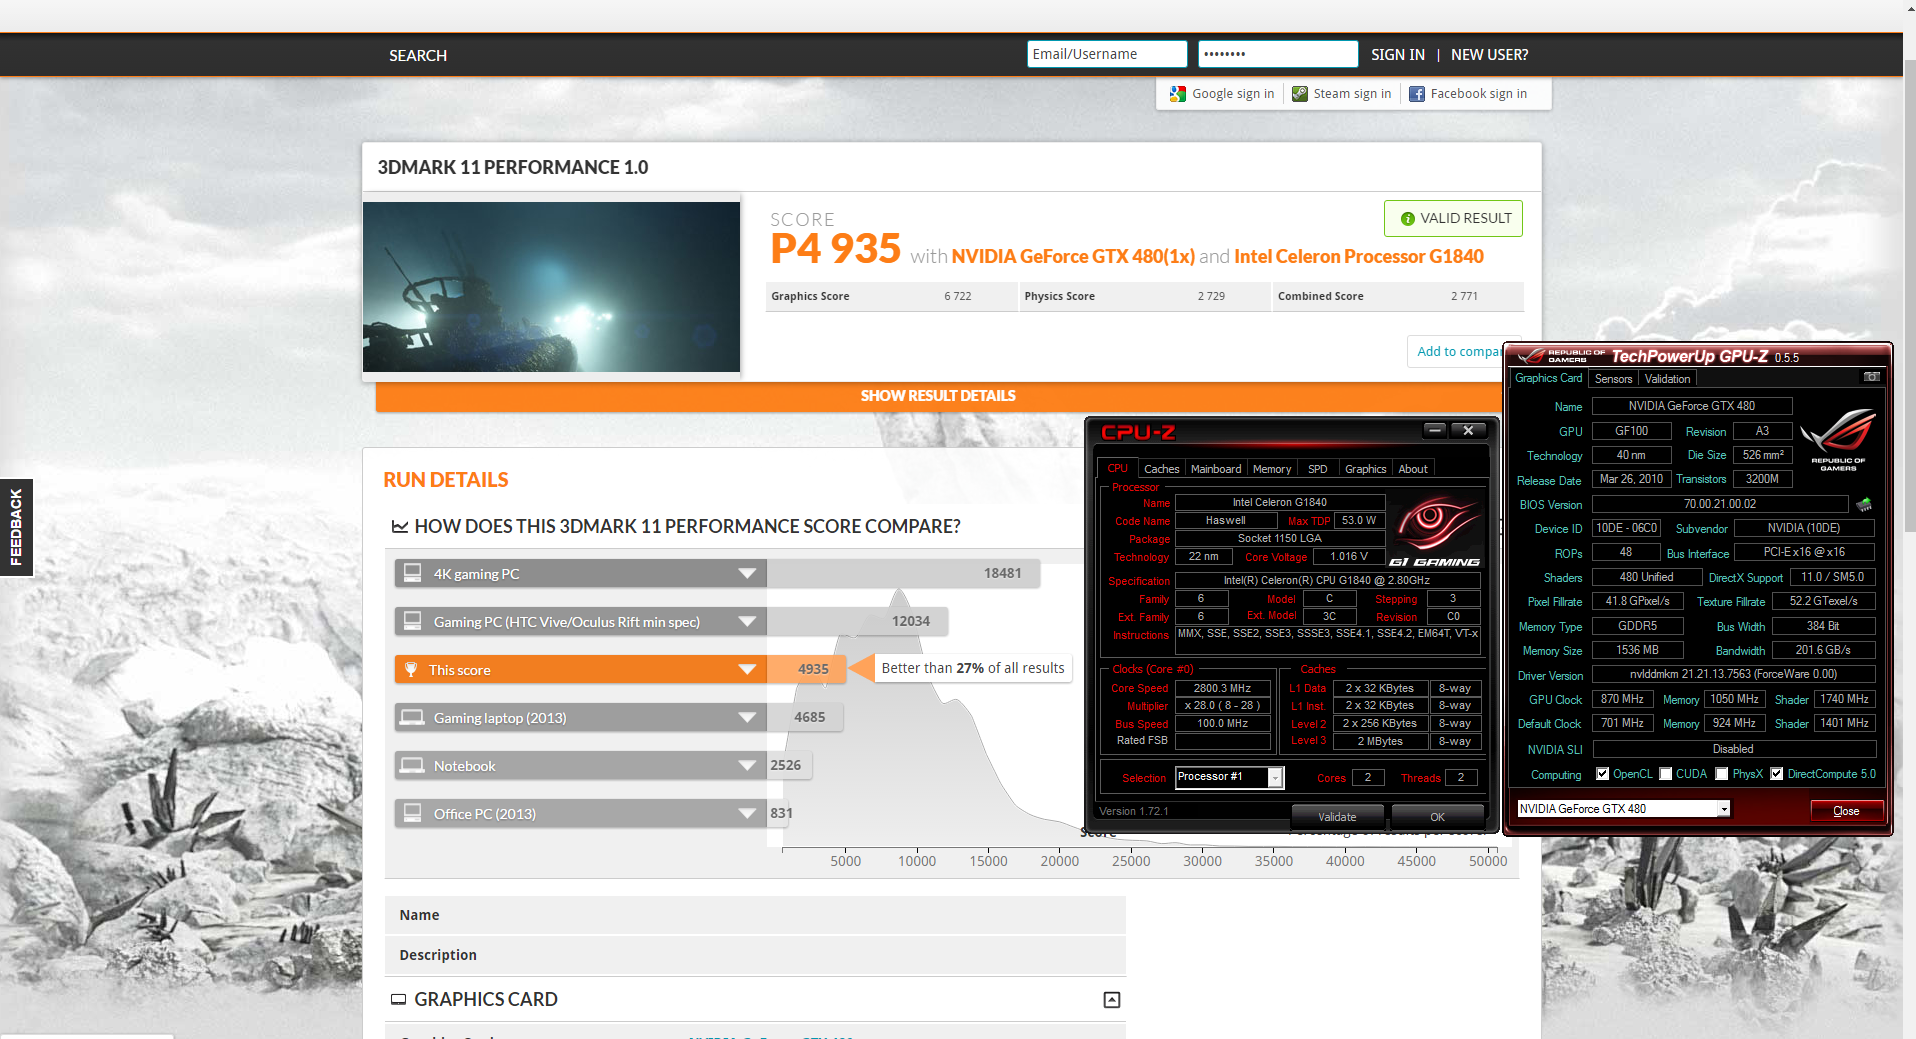This screenshot has width=1916, height=1039.
Task: Click the Steam sign in icon
Action: [1300, 94]
